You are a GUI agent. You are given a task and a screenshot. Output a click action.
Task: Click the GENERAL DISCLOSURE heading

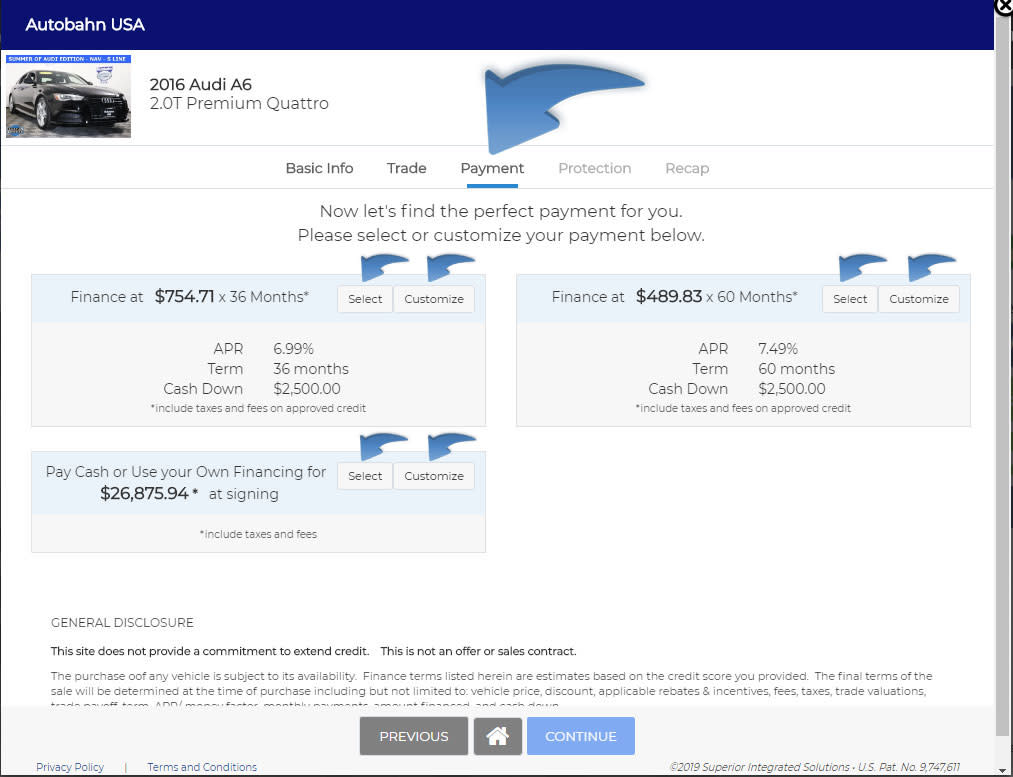[x=122, y=623]
